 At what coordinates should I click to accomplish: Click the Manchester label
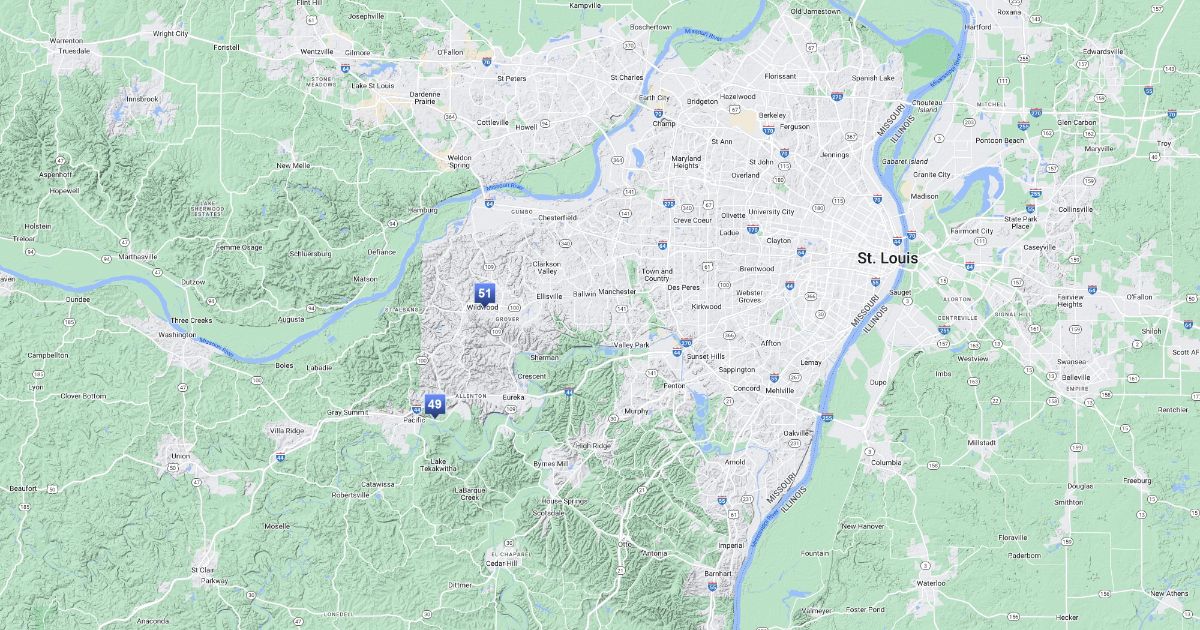tap(617, 291)
